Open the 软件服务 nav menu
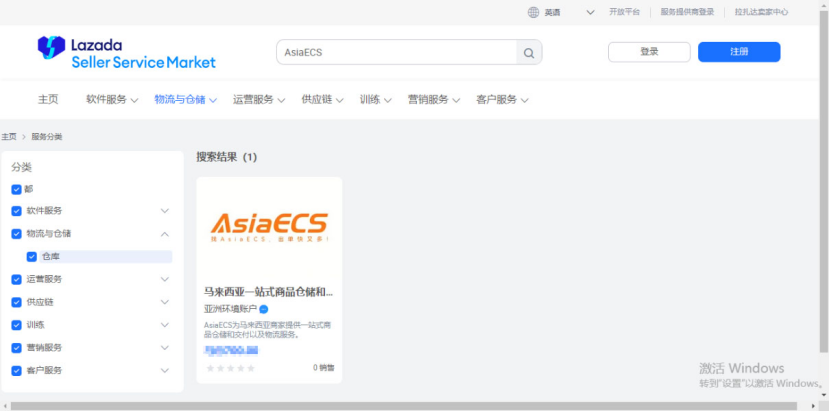This screenshot has width=829, height=411. click(112, 99)
